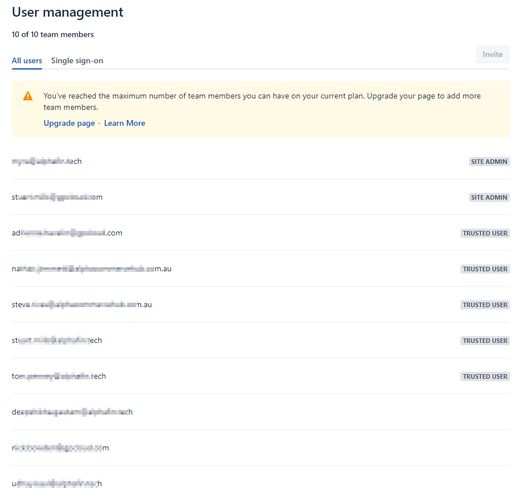Select the first user ending in .tech
Image resolution: width=519 pixels, height=492 pixels.
pos(47,161)
